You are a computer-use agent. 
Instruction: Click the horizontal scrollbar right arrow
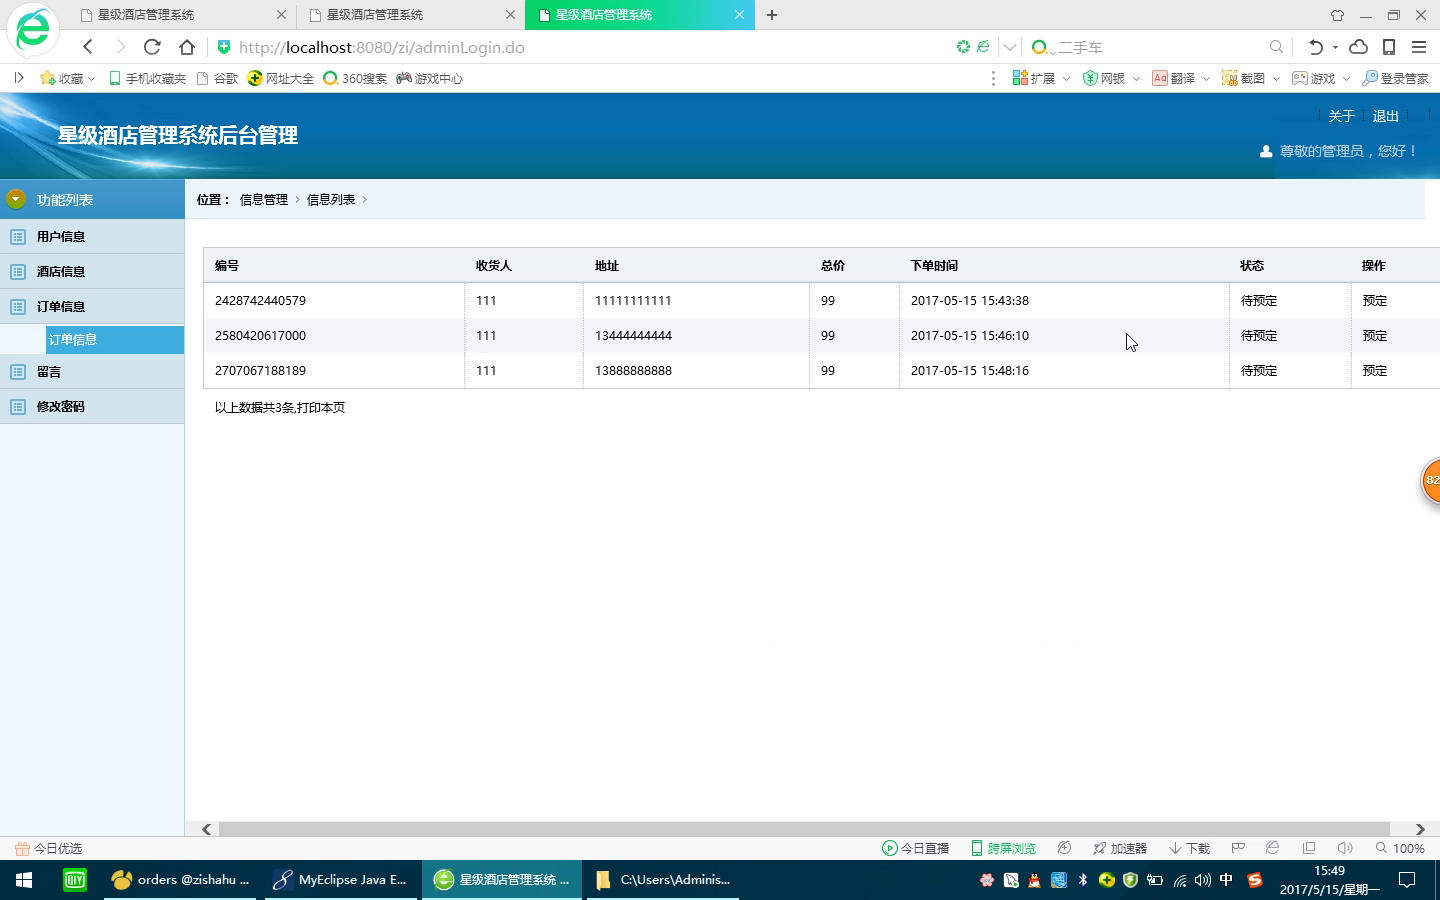(x=1420, y=829)
